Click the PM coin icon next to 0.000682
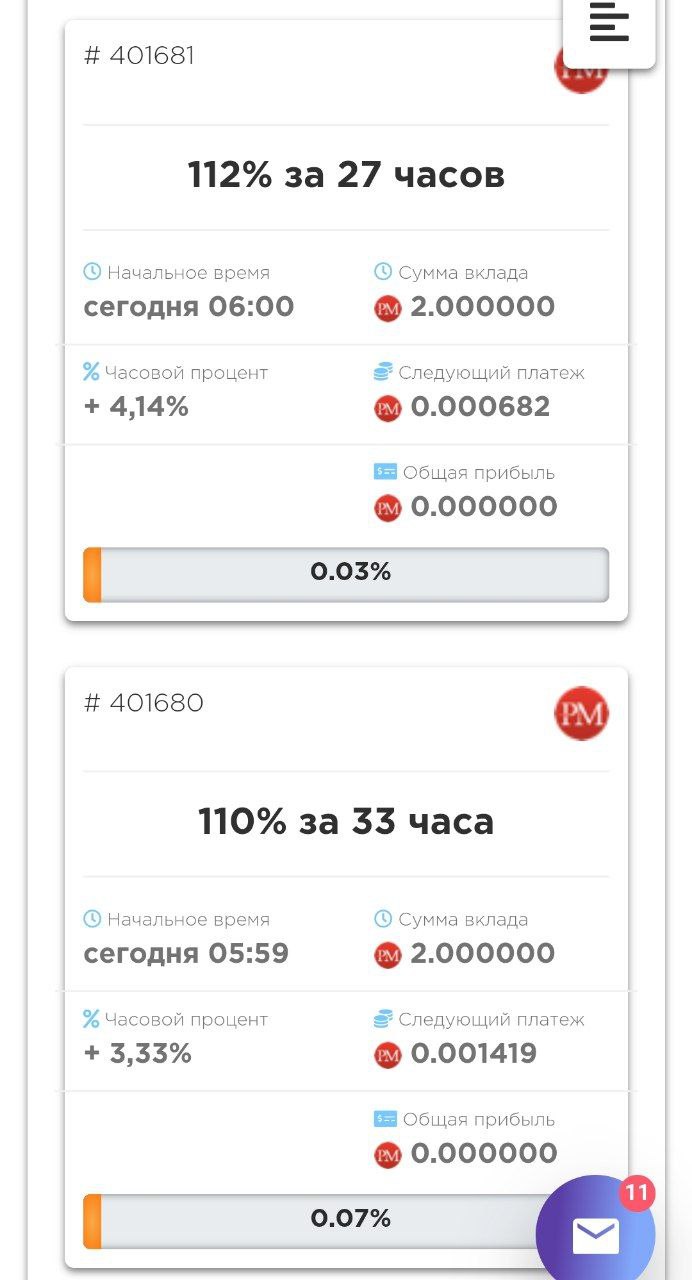 pyautogui.click(x=387, y=408)
